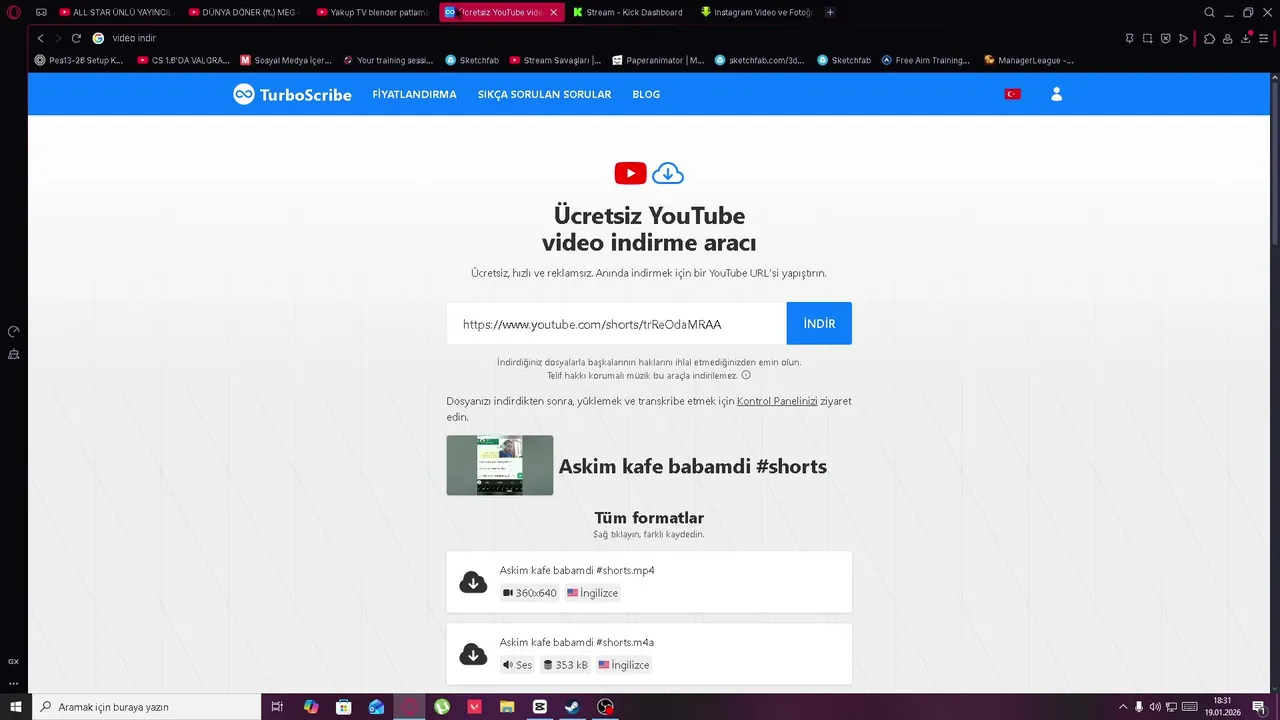Click the YouTube URL input field
The height and width of the screenshot is (720, 1280).
[x=617, y=323]
